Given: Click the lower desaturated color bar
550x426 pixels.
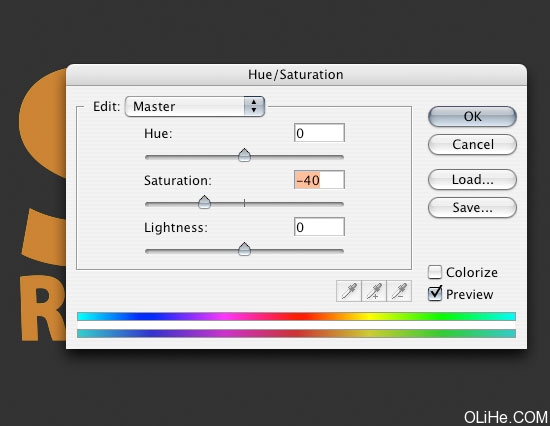Looking at the screenshot, I should tap(296, 333).
